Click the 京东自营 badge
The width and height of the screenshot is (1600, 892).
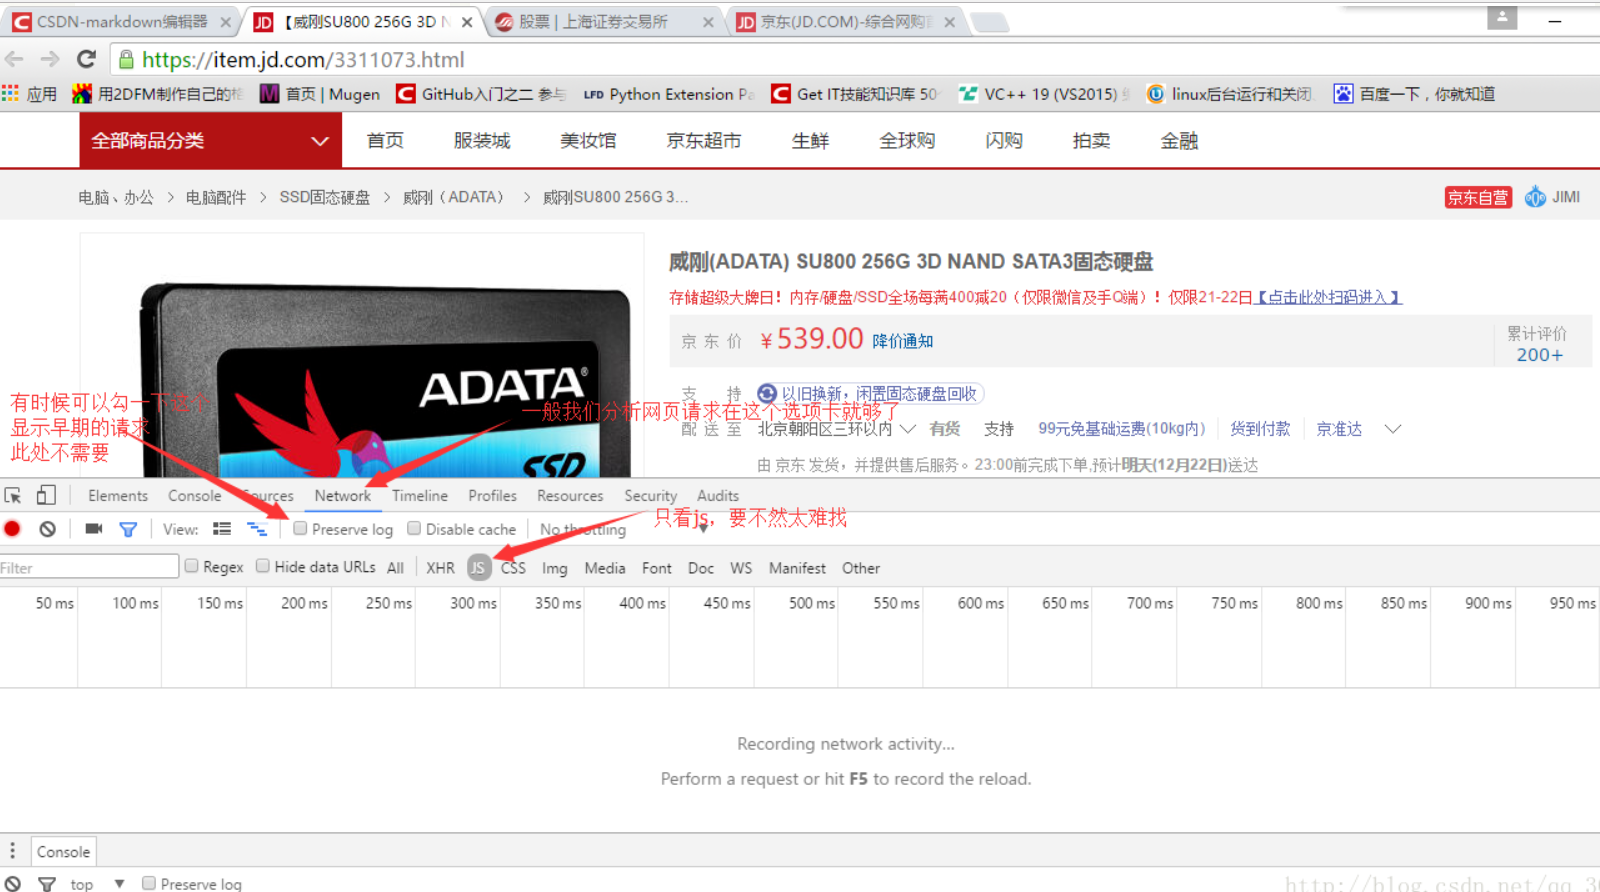tap(1478, 197)
